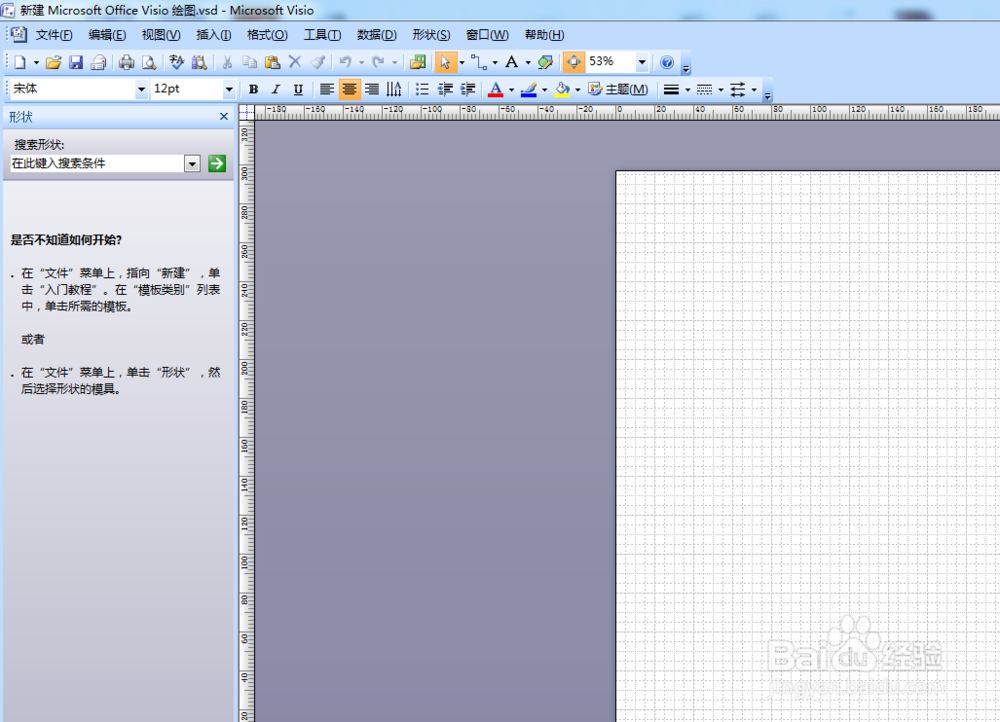Image resolution: width=1000 pixels, height=722 pixels.
Task: Expand the Connector tool dropdown arrow
Action: coord(495,63)
